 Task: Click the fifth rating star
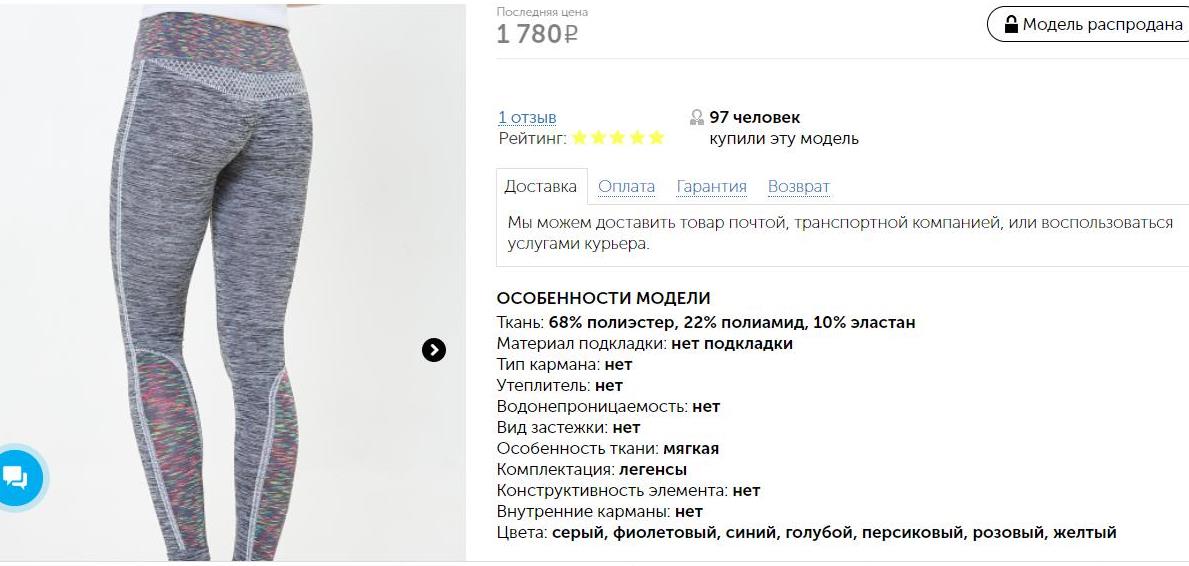coord(656,138)
